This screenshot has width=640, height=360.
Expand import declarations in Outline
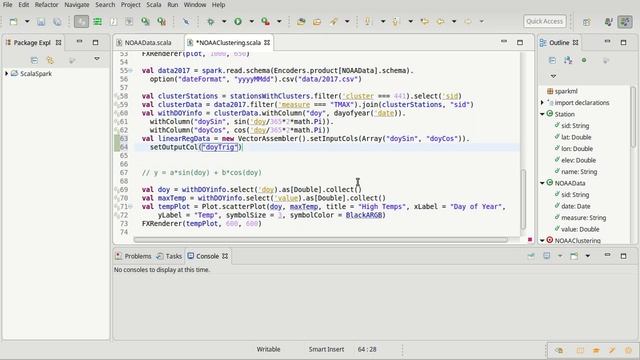click(542, 102)
